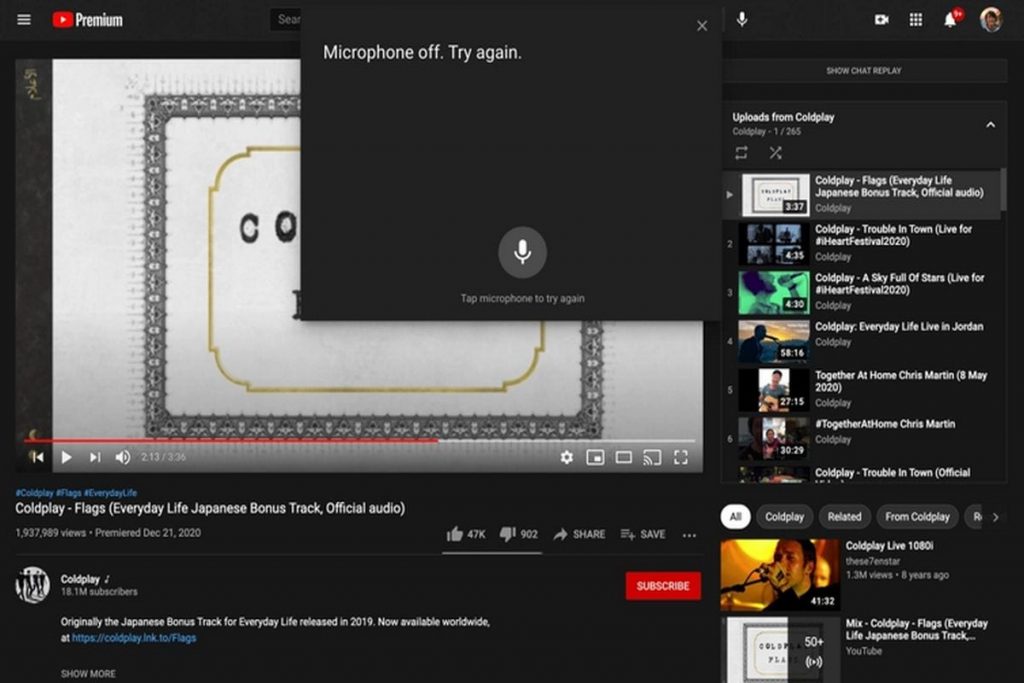This screenshot has height=683, width=1024.
Task: Shuffle the Coldplay uploads playlist
Action: 775,152
